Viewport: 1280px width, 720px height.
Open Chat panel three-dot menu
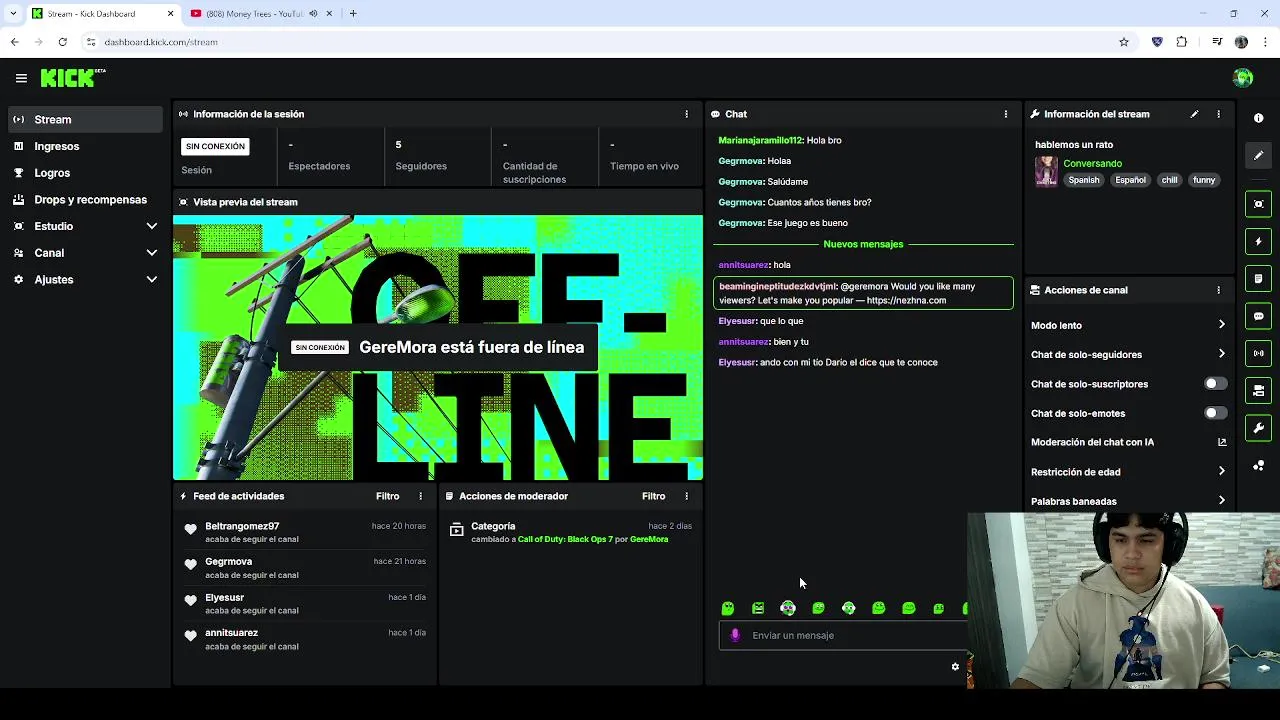1006,114
